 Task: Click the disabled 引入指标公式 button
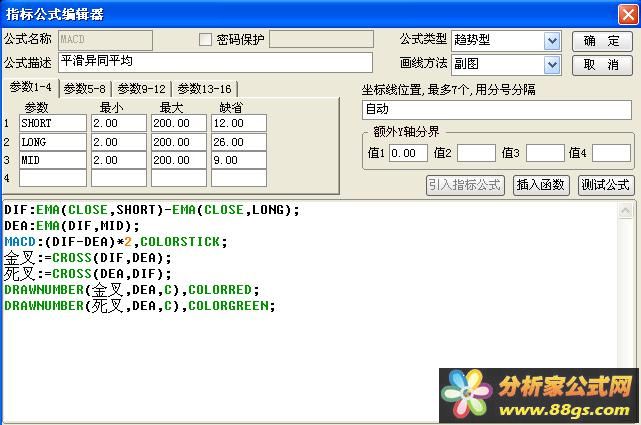pos(465,186)
